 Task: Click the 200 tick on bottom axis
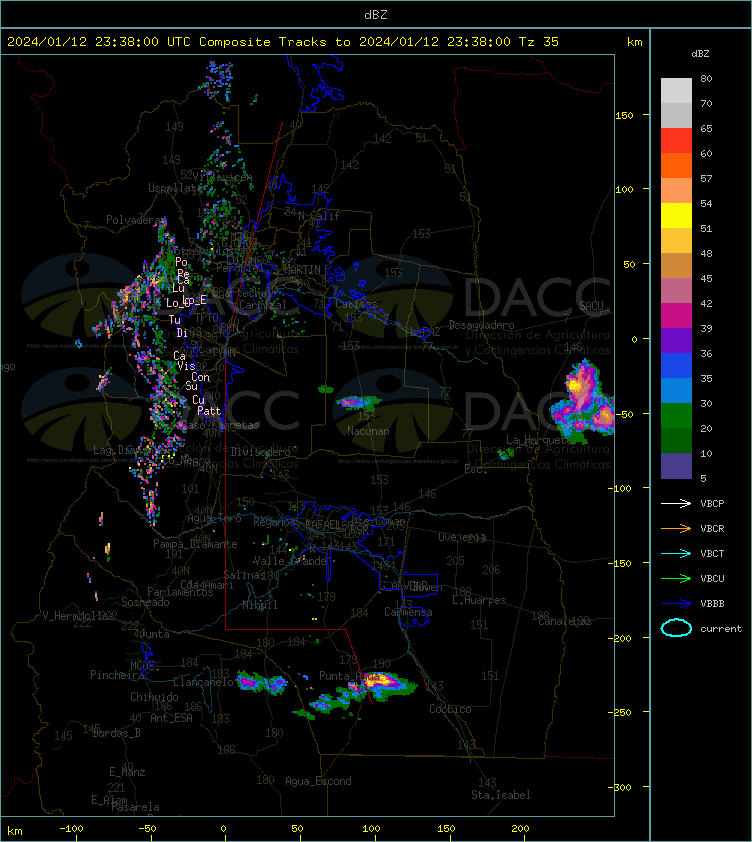(x=520, y=829)
